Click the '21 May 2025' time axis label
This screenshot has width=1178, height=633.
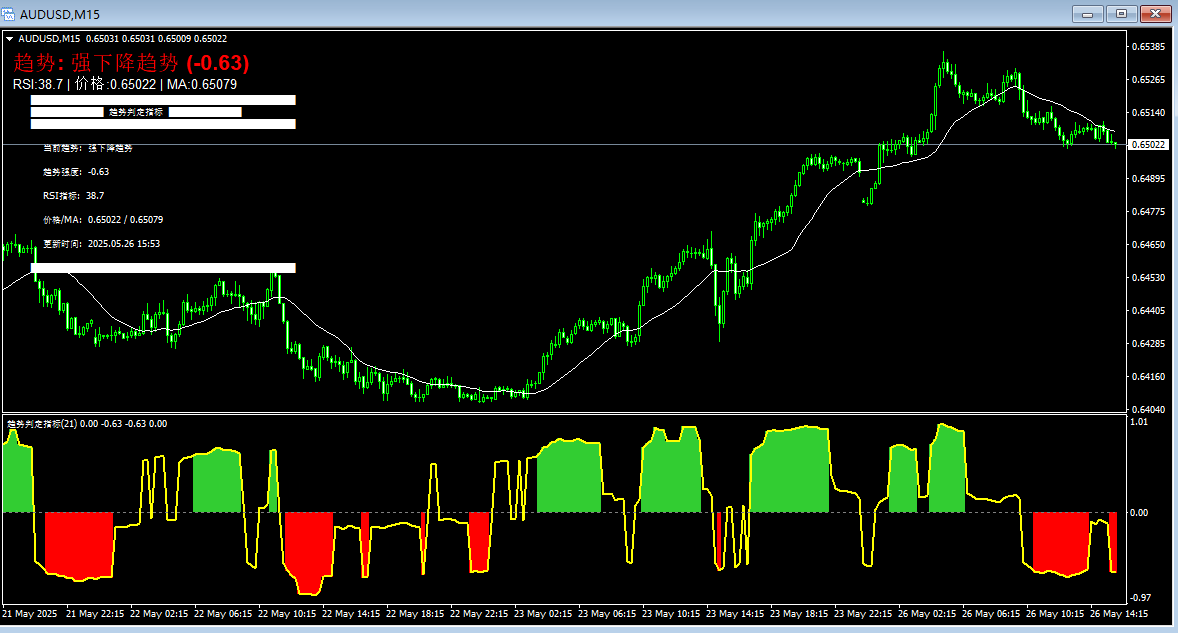click(x=29, y=613)
